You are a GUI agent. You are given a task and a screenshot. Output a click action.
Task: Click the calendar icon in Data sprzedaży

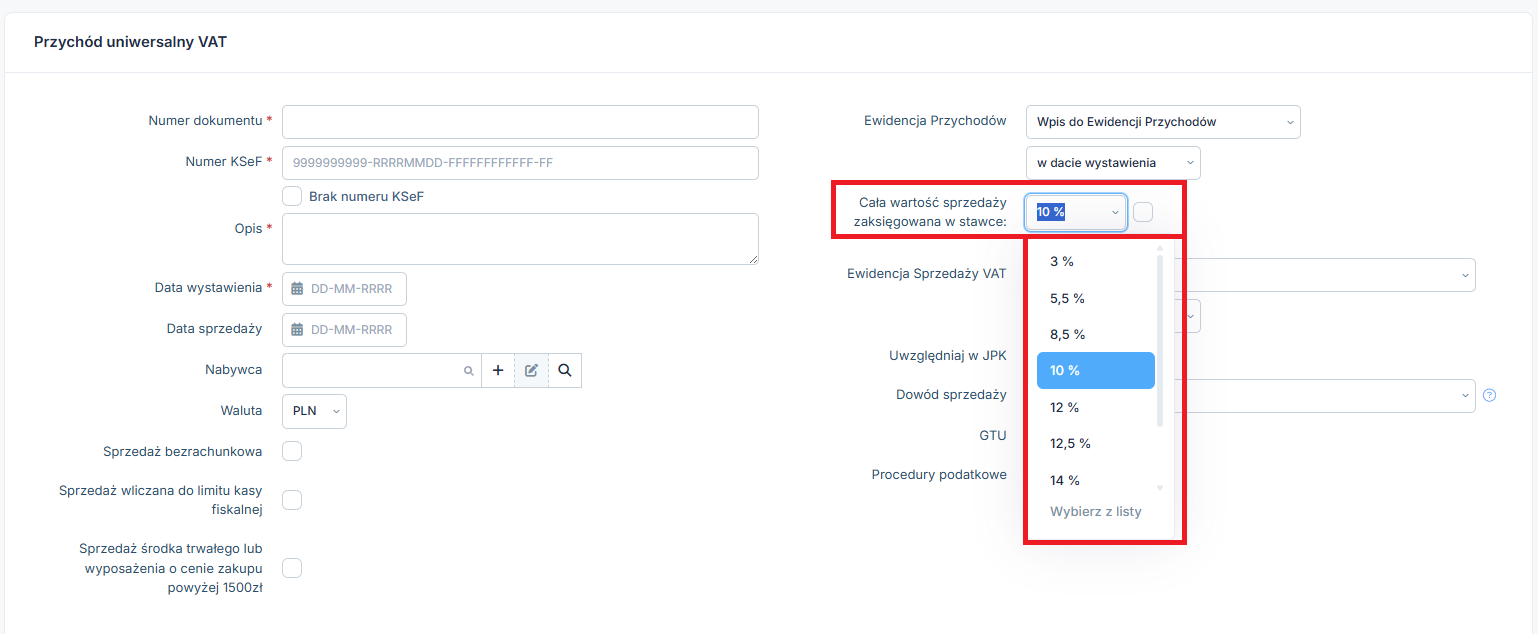coord(297,330)
